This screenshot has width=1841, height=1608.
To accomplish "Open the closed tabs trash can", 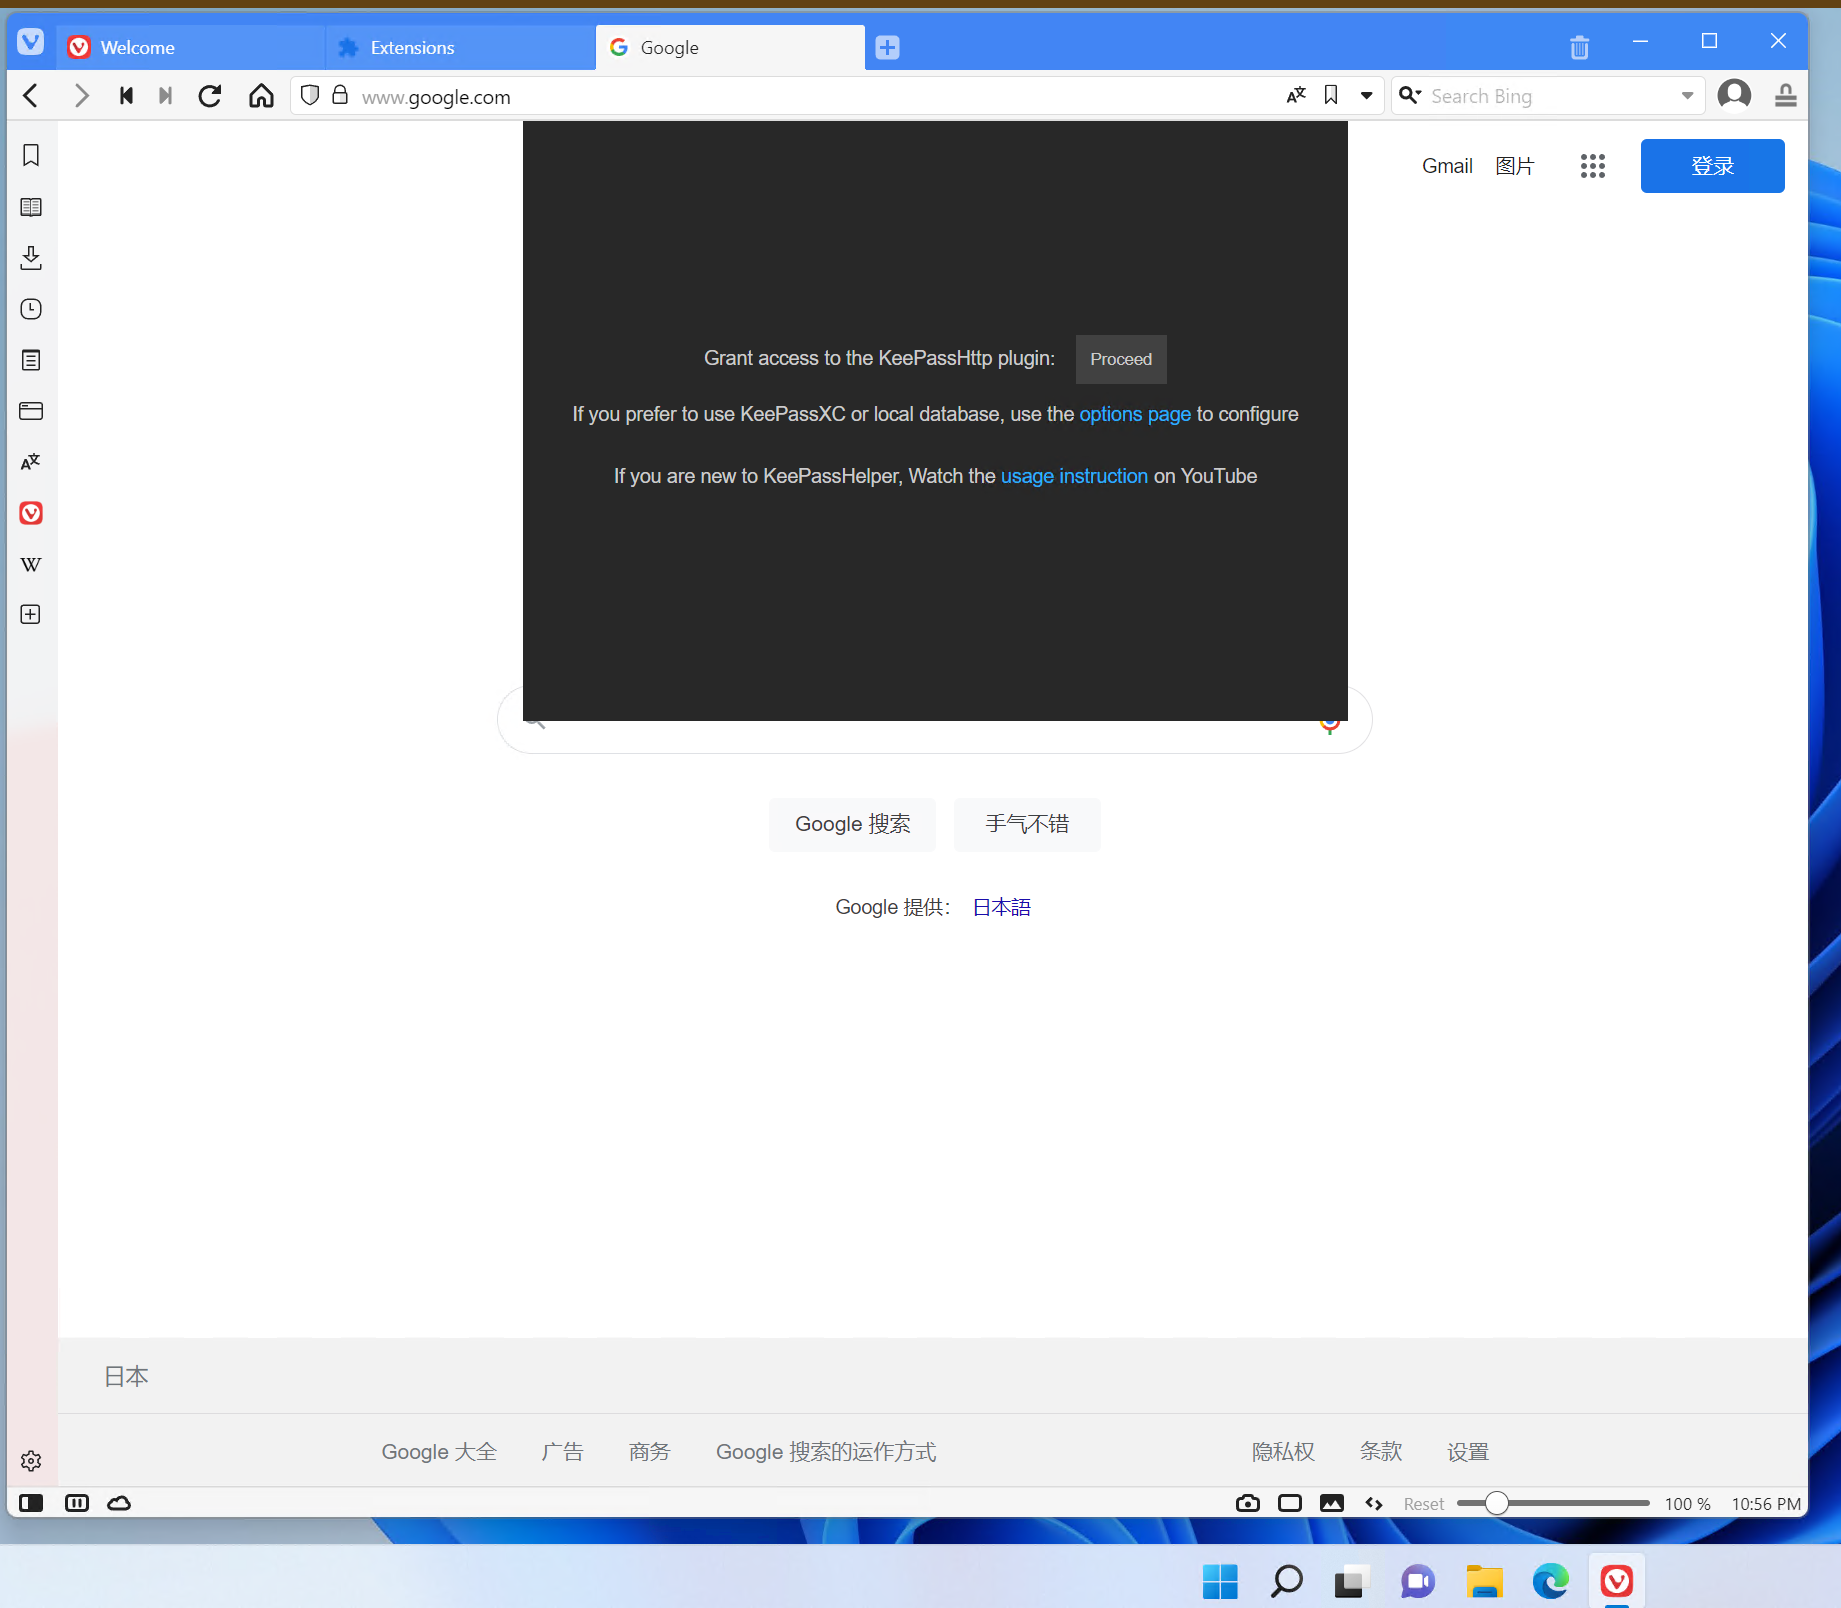I will click(1579, 47).
